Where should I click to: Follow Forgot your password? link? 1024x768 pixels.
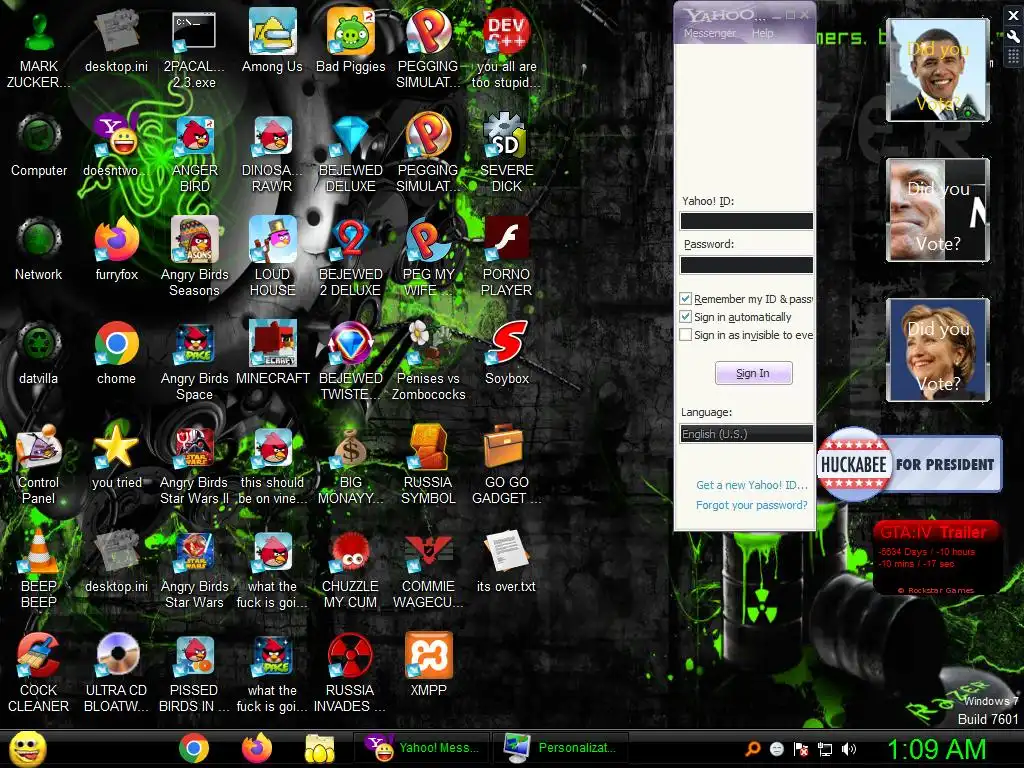point(751,505)
